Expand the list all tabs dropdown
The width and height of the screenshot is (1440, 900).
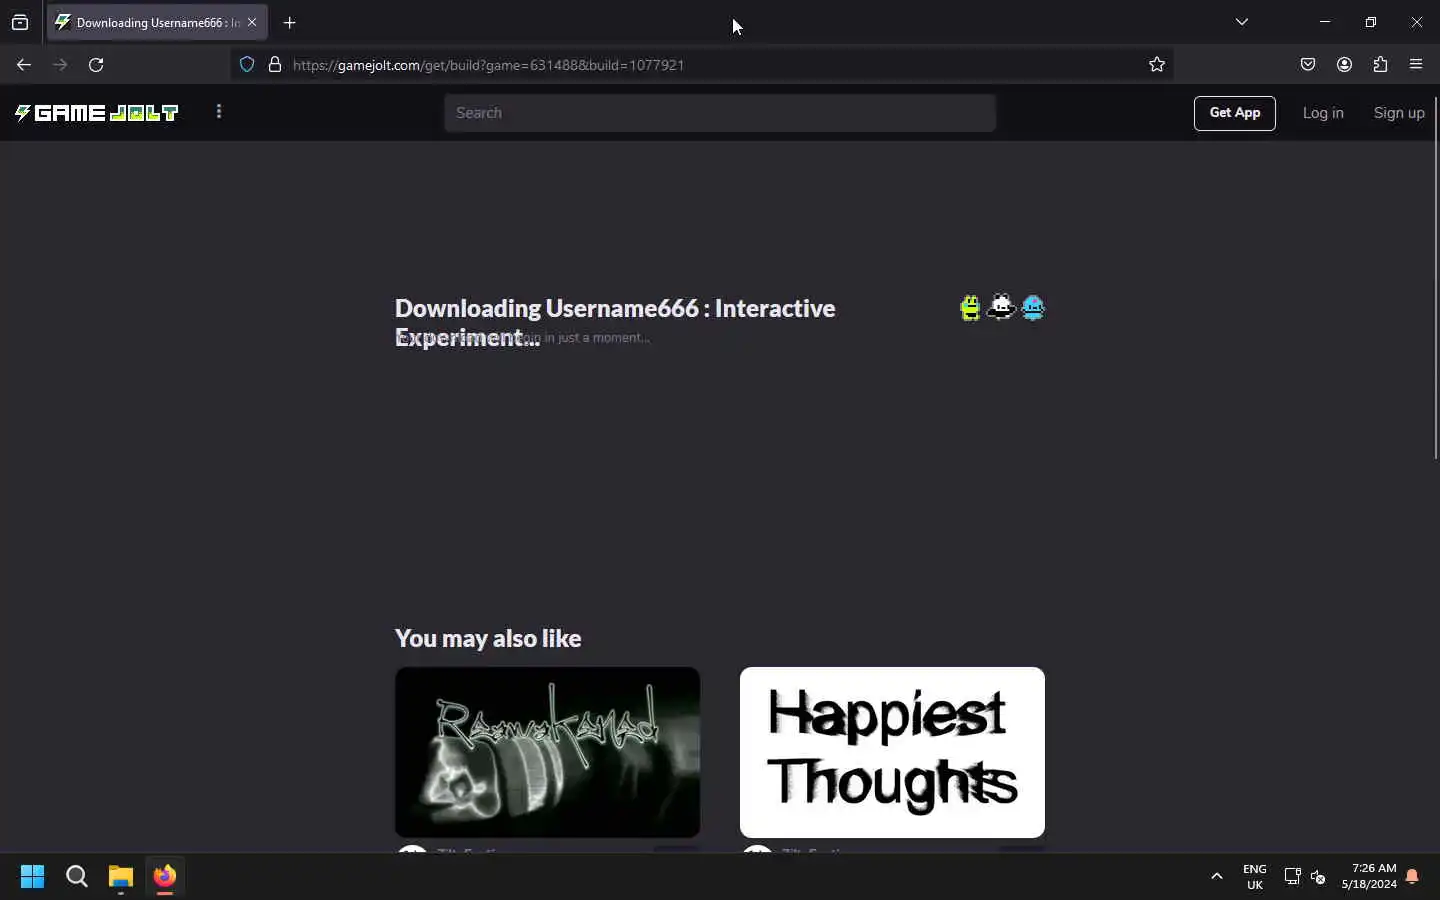[x=1242, y=22]
